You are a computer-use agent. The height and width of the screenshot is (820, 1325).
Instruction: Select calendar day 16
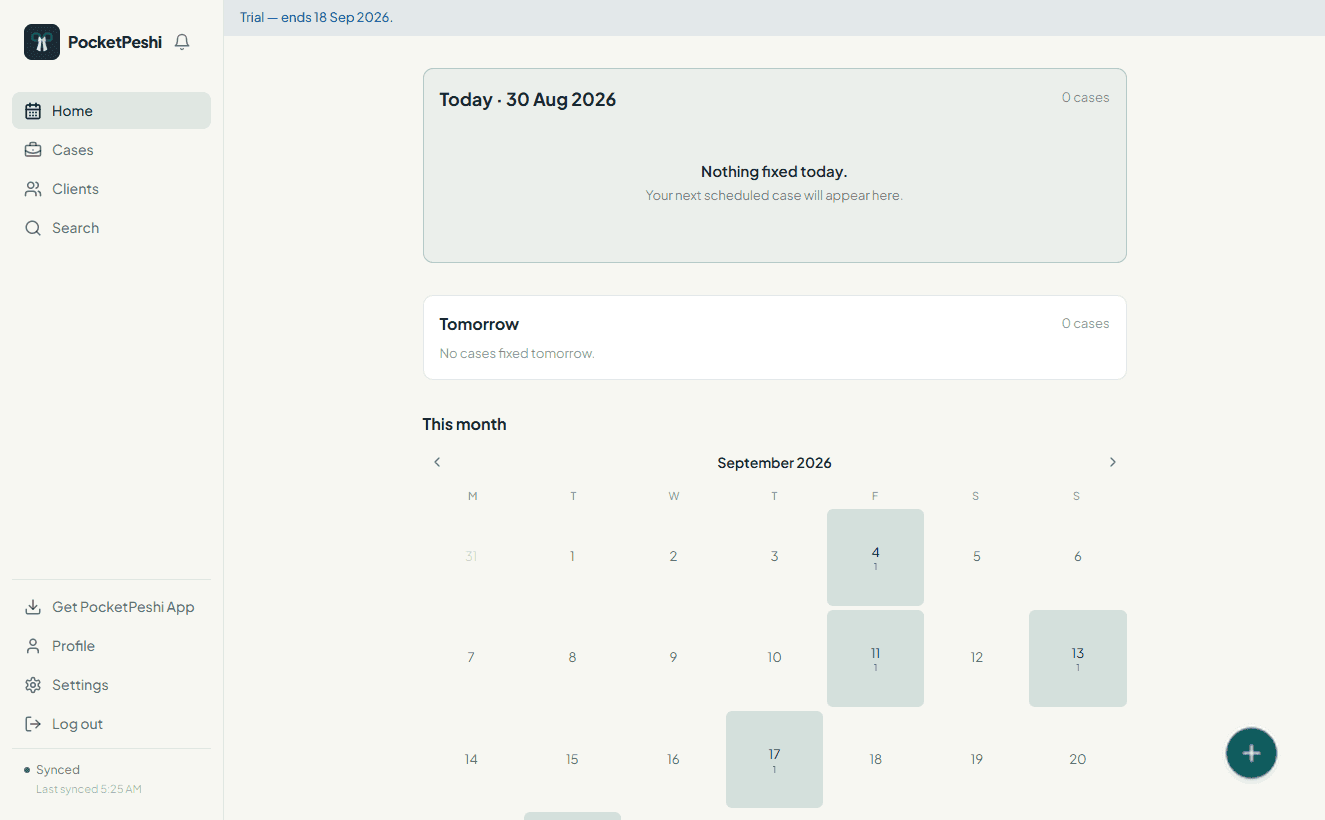(x=673, y=759)
